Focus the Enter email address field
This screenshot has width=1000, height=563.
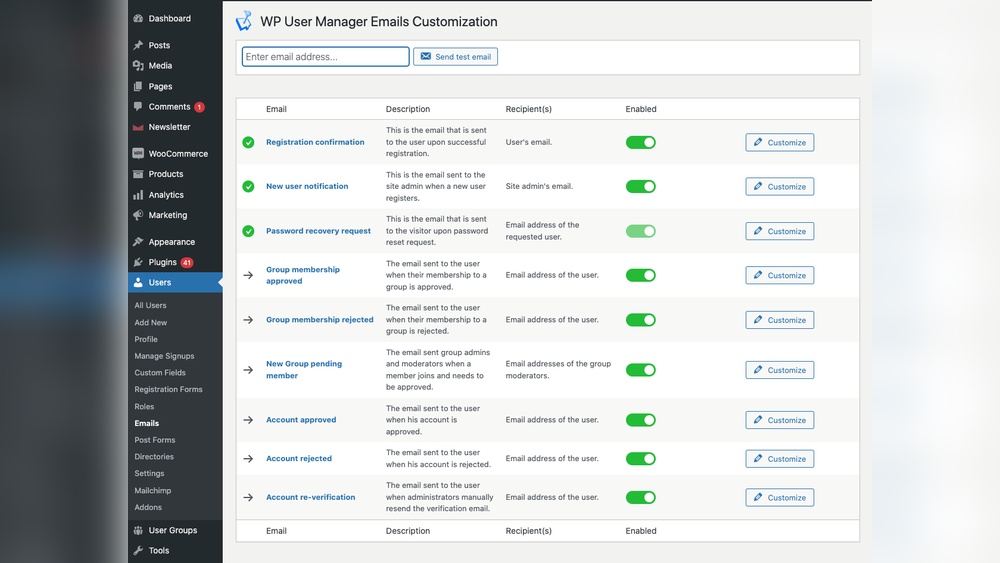(x=325, y=57)
